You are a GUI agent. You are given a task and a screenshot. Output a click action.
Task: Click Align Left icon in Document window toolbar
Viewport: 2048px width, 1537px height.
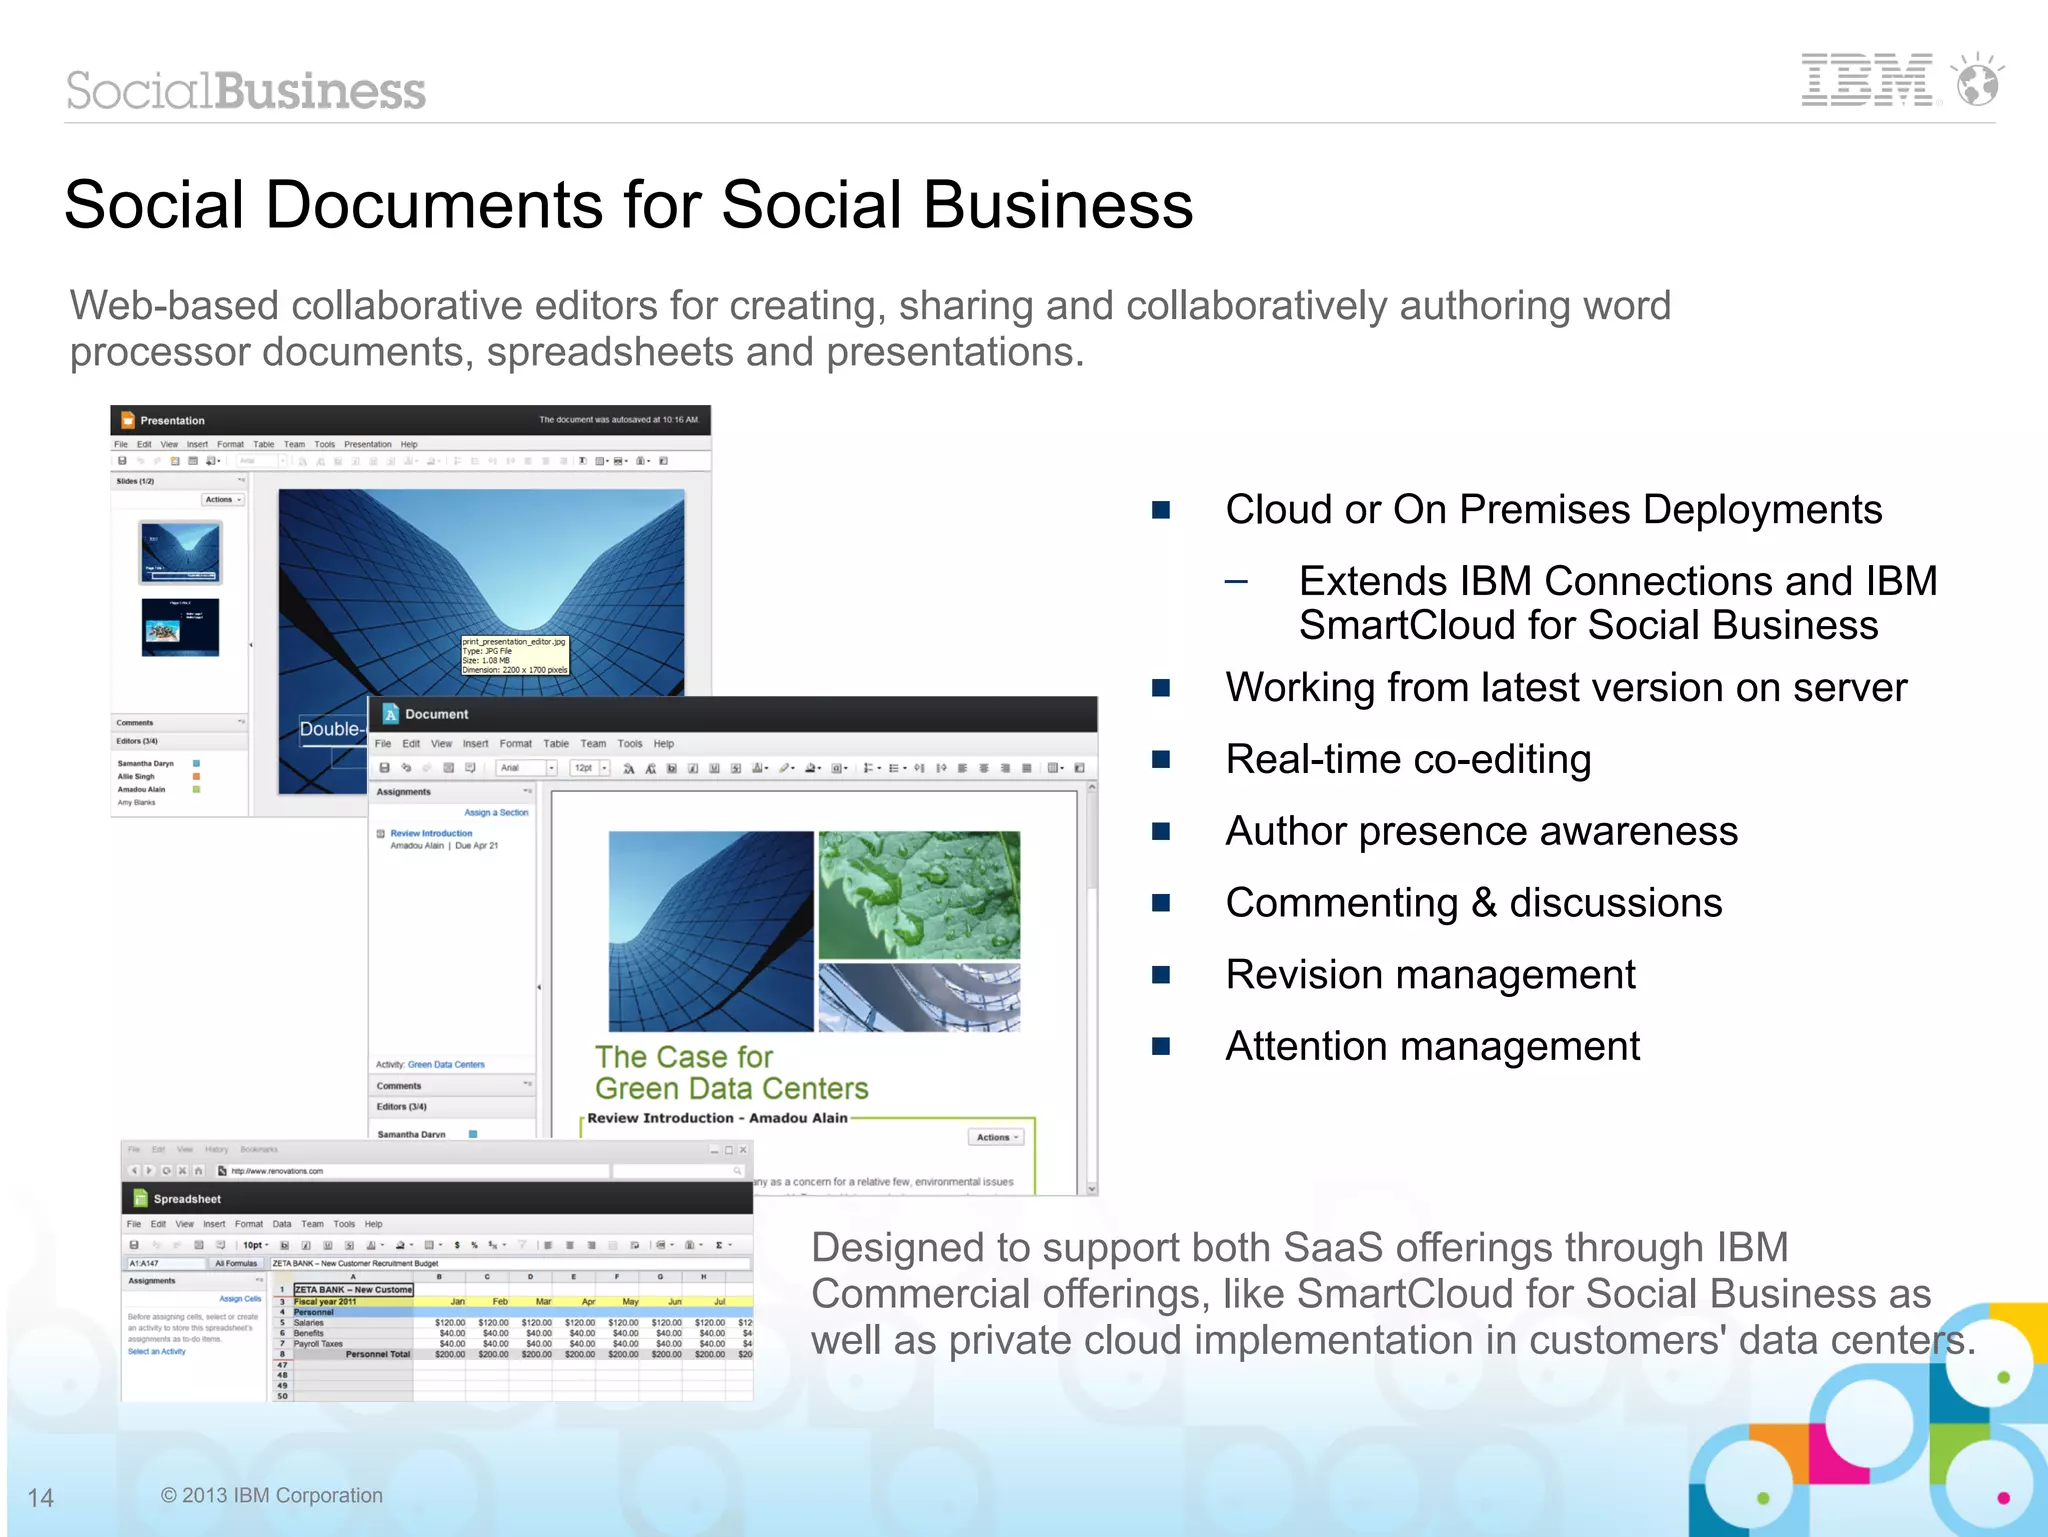(962, 768)
